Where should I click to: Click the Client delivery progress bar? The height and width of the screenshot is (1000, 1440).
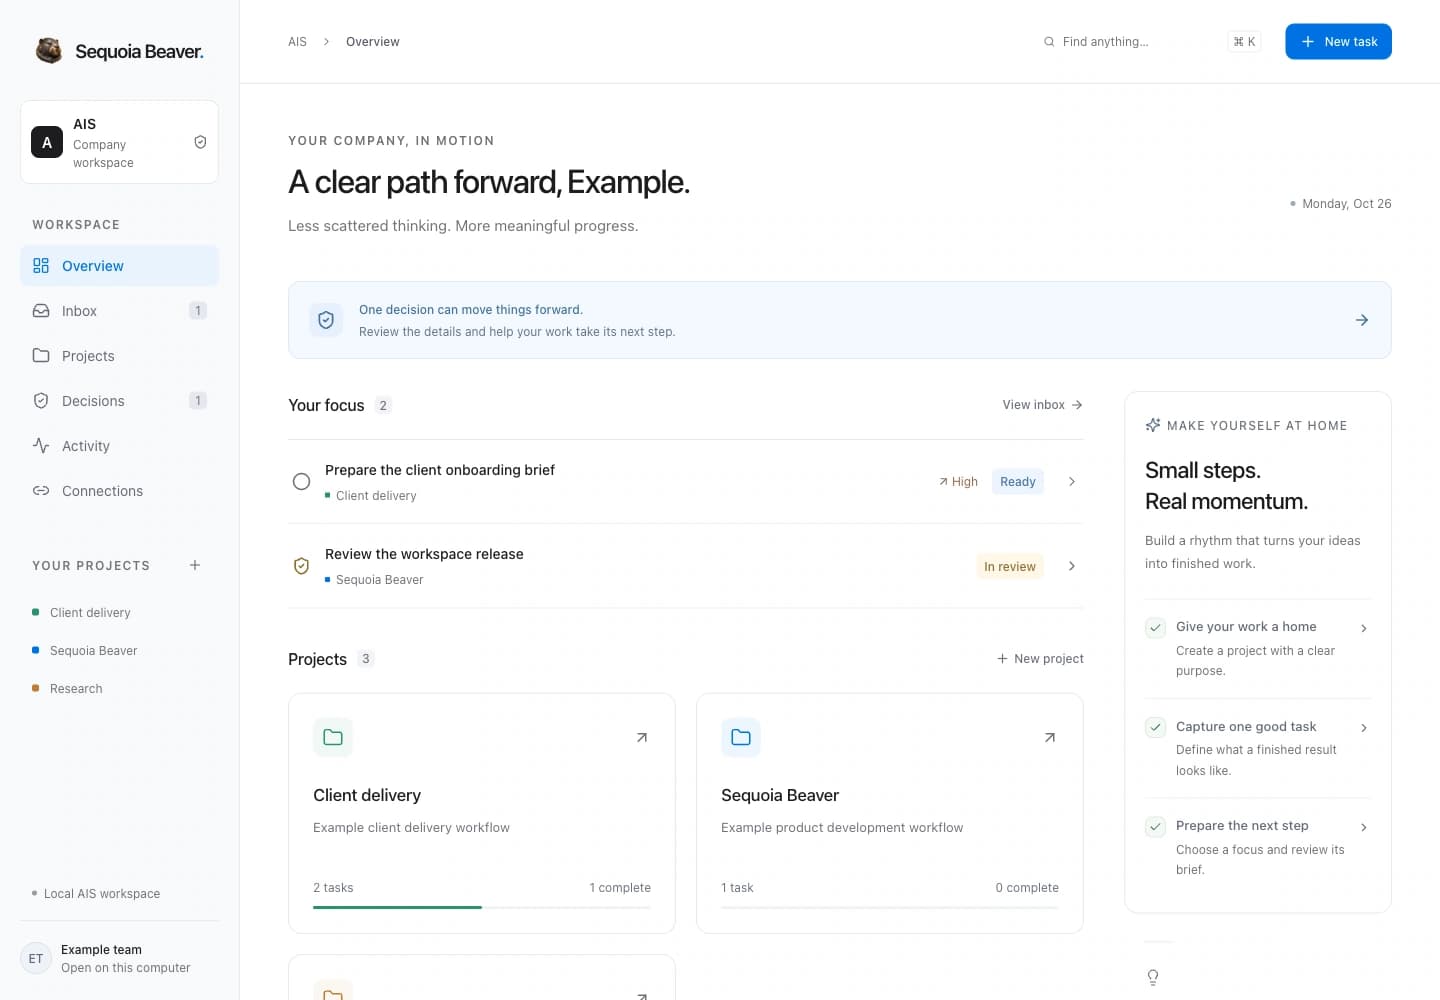tap(482, 907)
